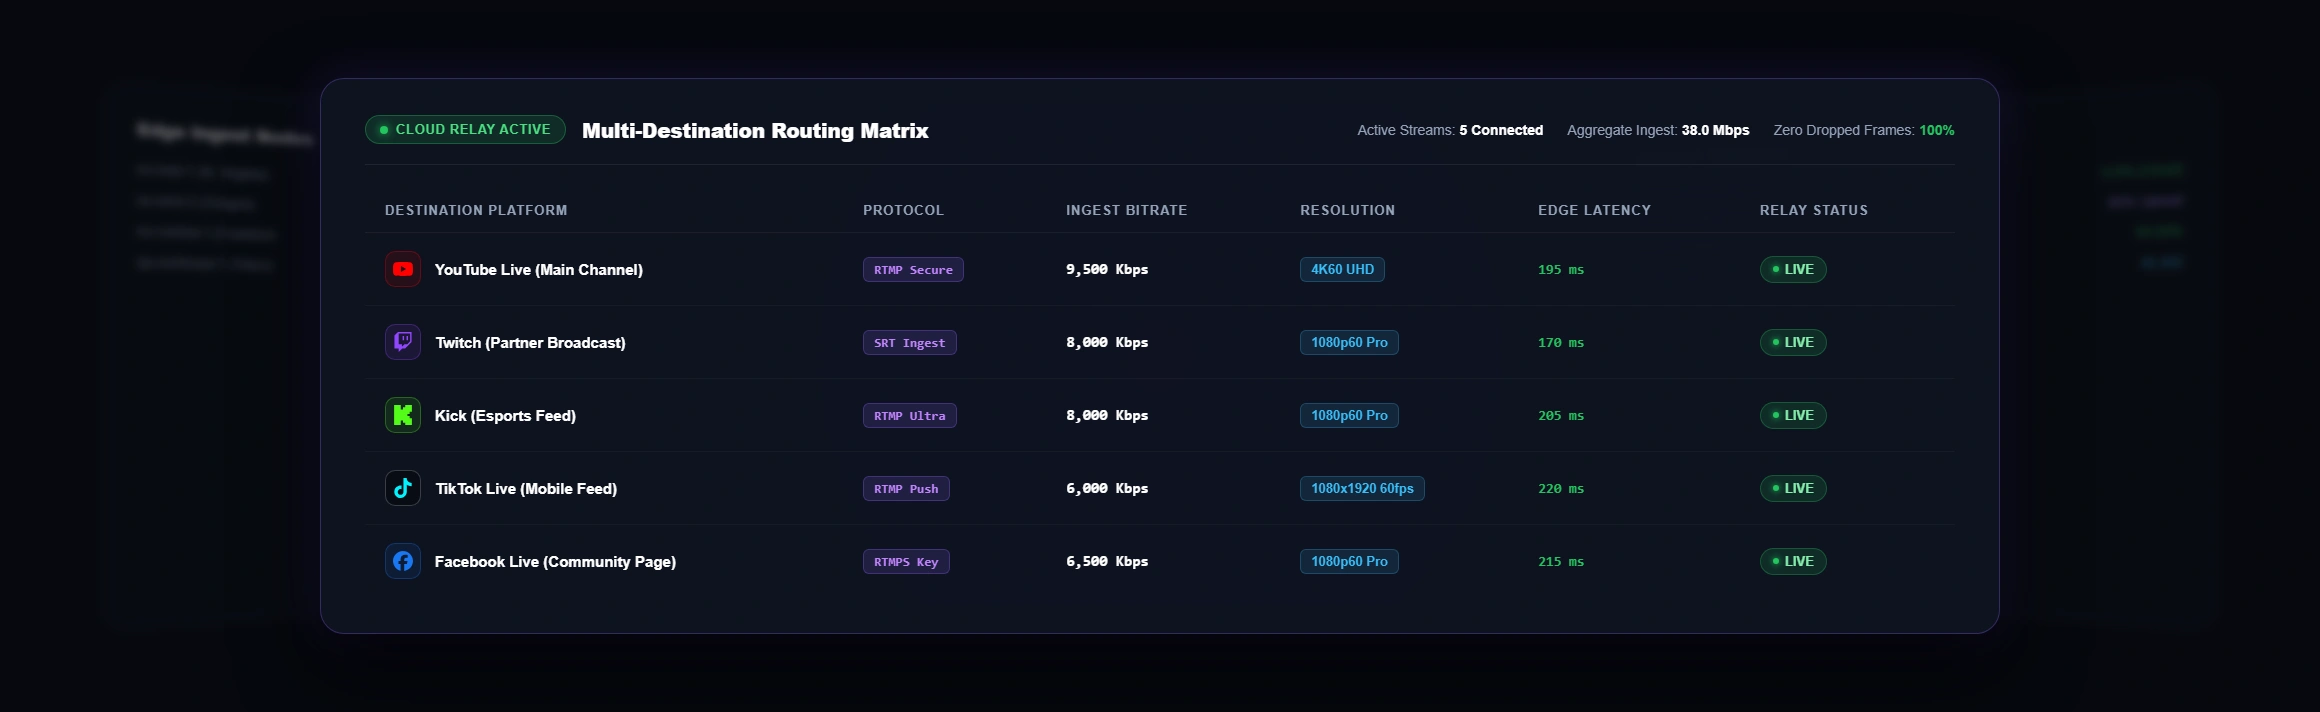Click the RTMP Push protocol tag

(906, 489)
